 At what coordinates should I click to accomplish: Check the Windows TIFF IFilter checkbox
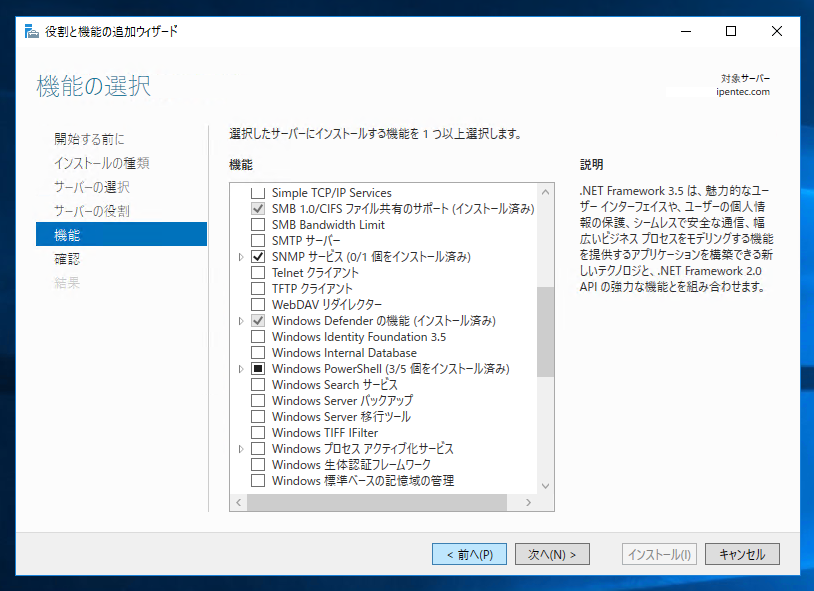[258, 433]
